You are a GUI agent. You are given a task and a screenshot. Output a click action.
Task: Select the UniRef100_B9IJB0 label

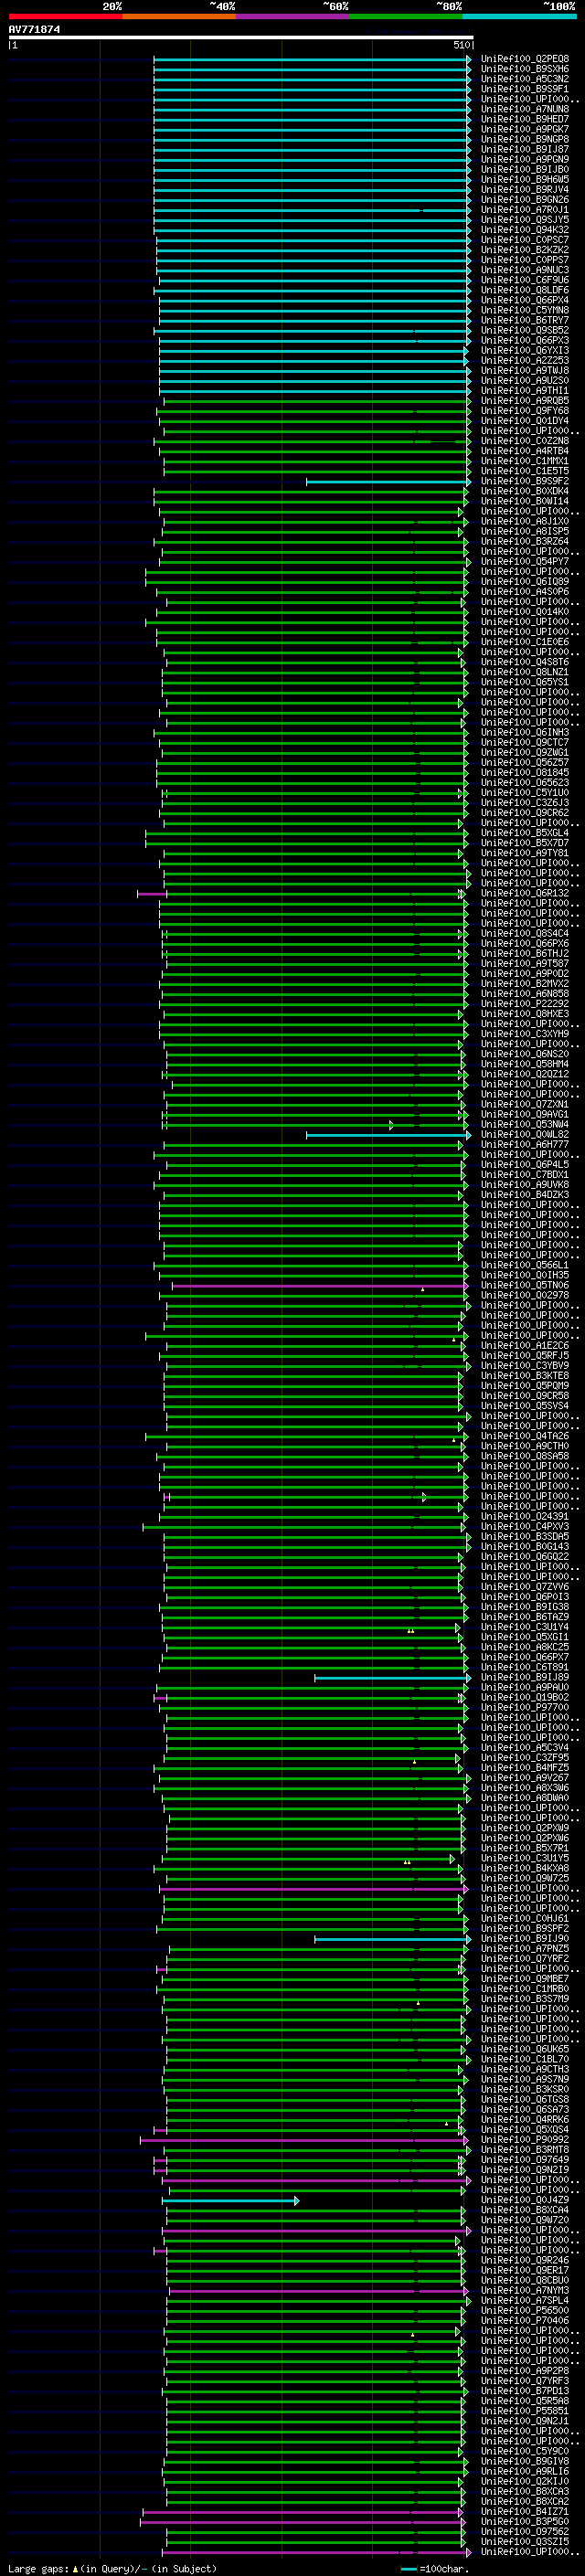pos(525,169)
